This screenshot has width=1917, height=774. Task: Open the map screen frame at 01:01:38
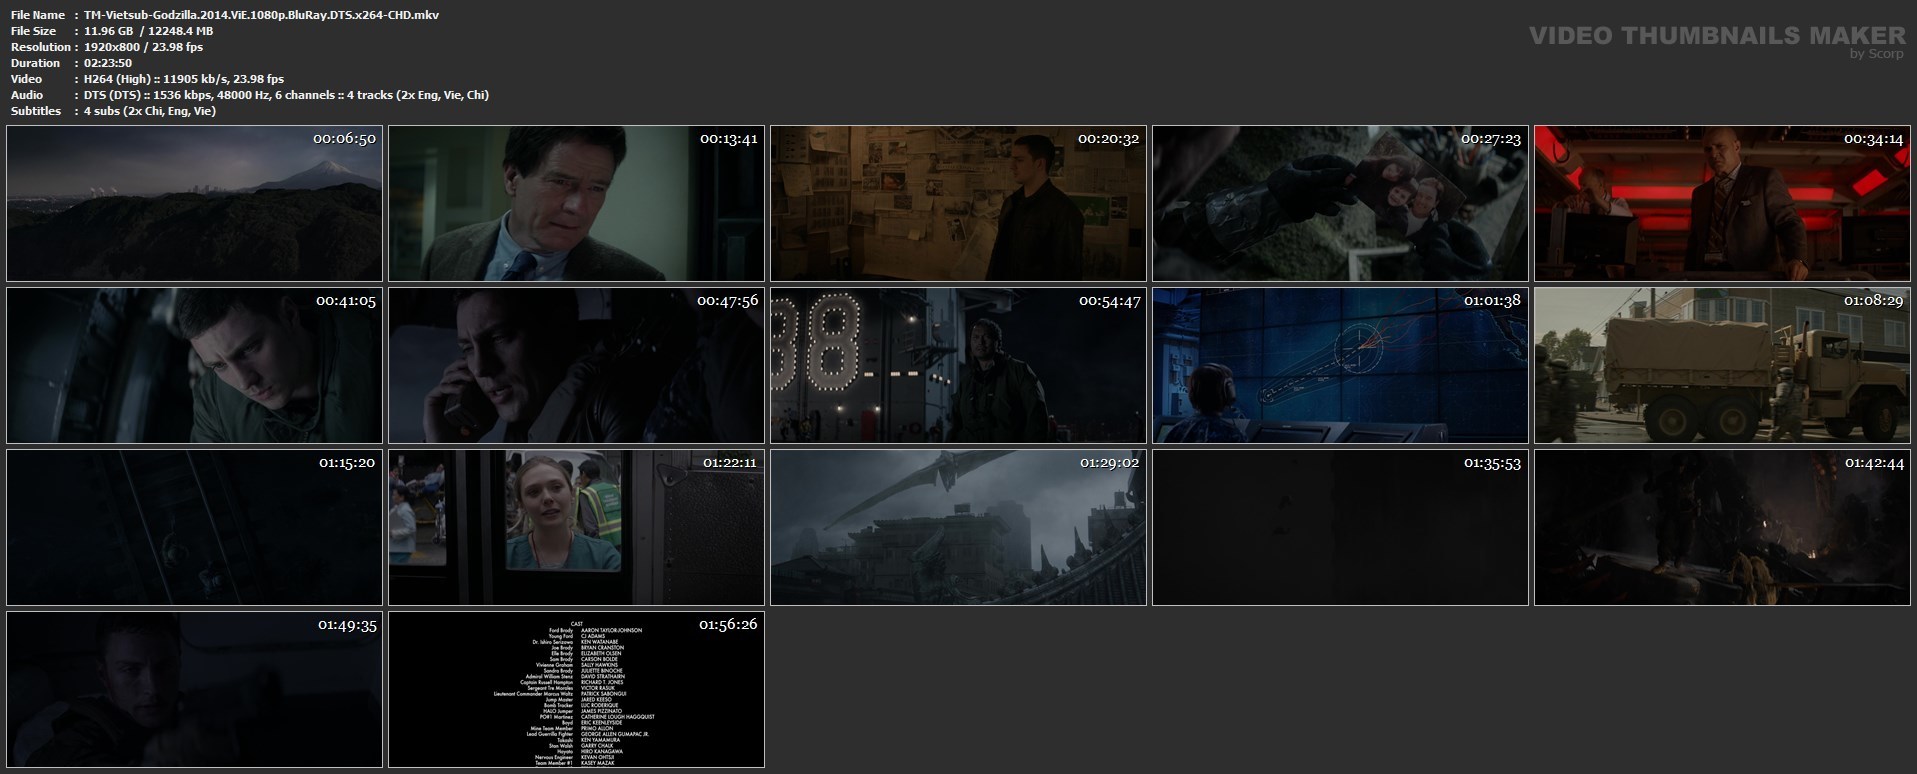pos(1340,365)
